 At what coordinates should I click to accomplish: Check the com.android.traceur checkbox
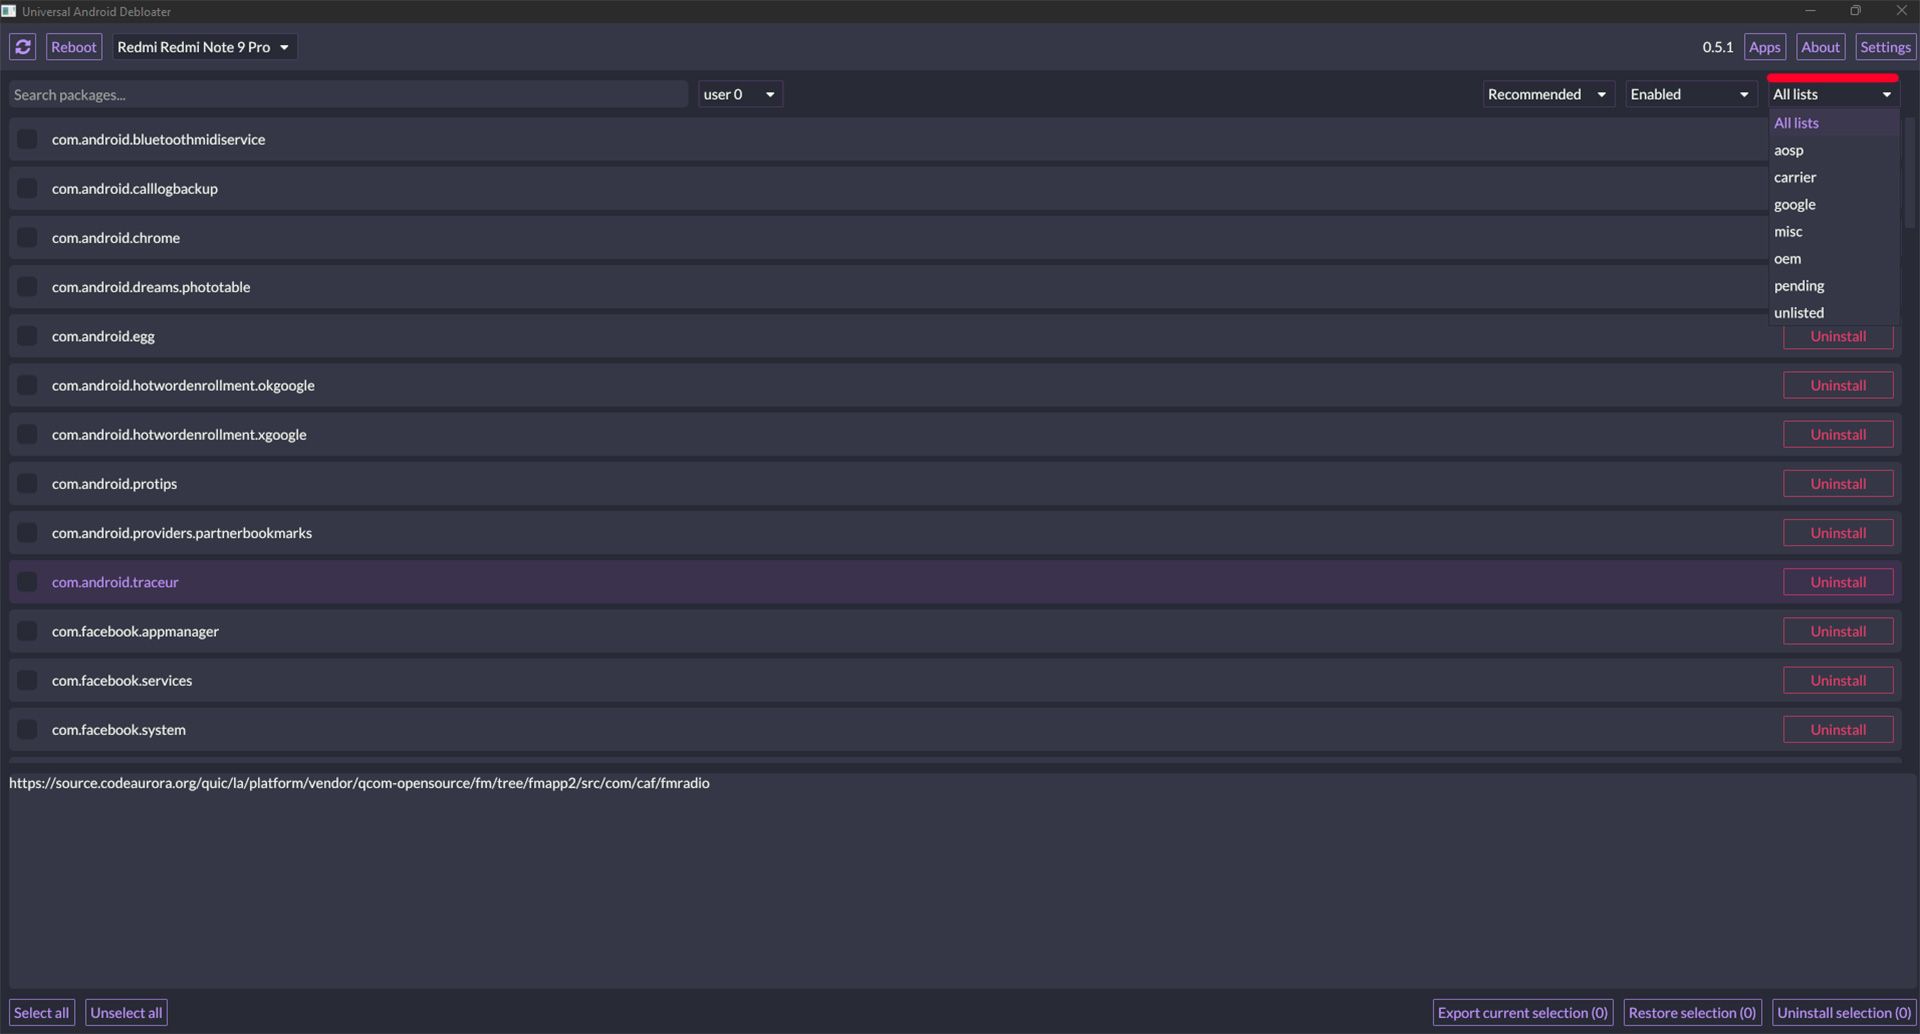pos(27,582)
